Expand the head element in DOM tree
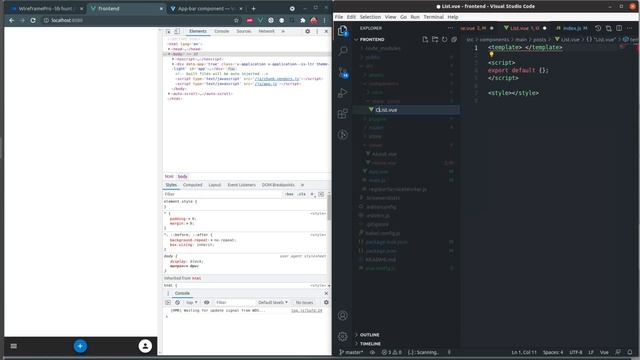The width and height of the screenshot is (640, 360). pos(169,49)
